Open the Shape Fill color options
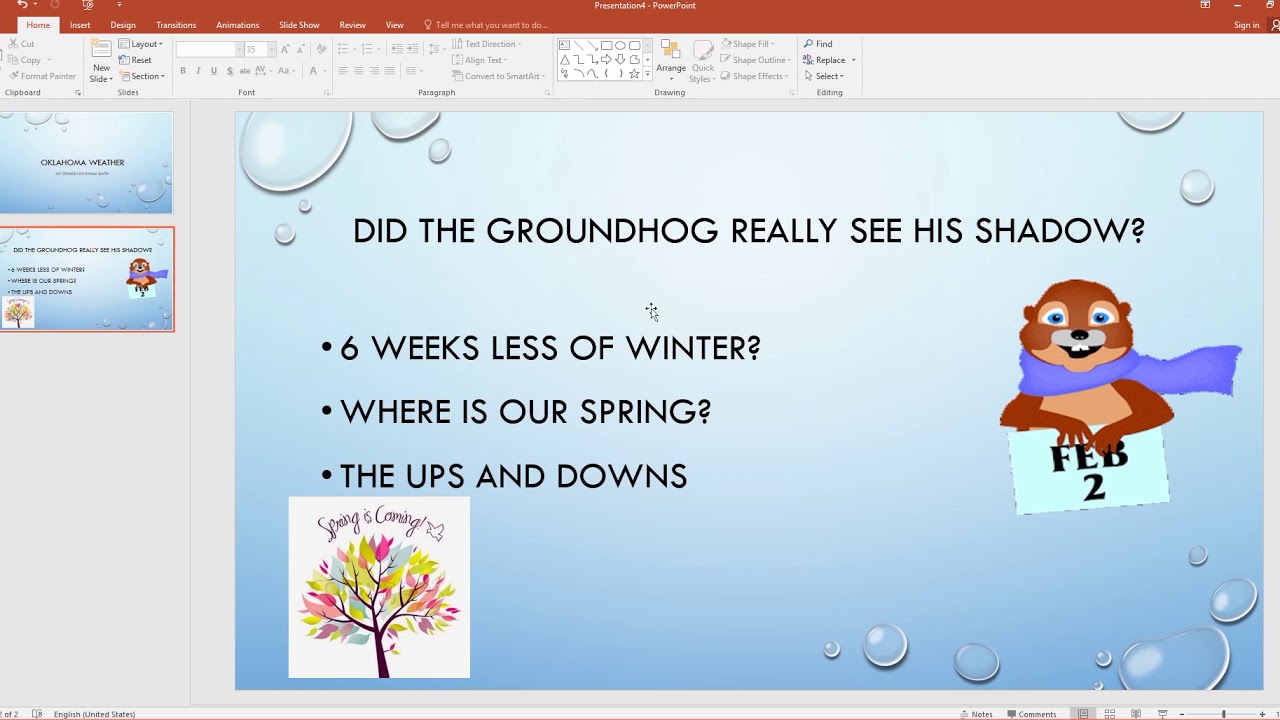 click(747, 44)
